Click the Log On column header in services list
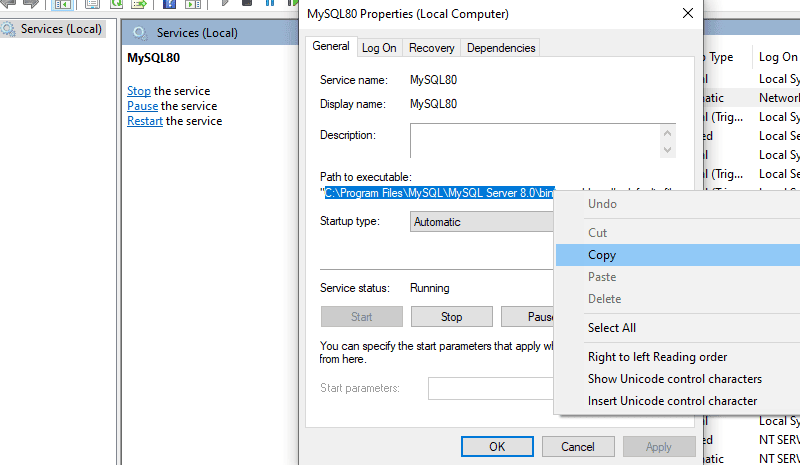 [777, 57]
